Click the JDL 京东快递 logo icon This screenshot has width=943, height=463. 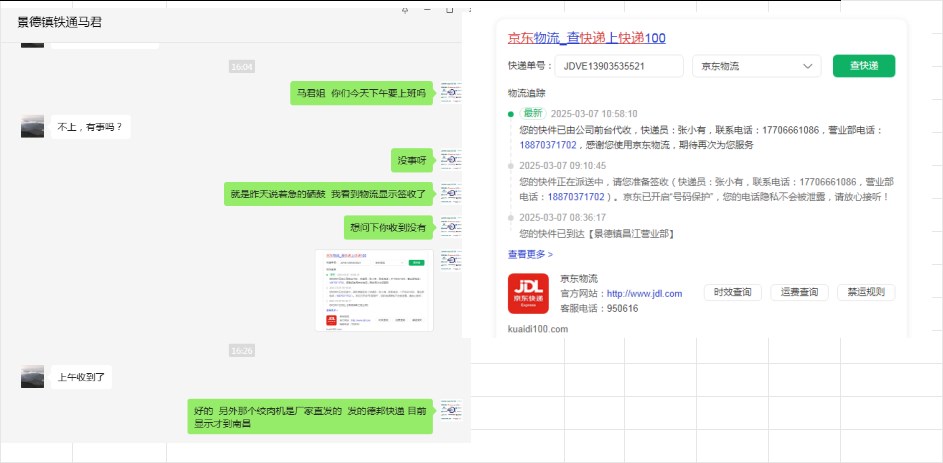528,293
